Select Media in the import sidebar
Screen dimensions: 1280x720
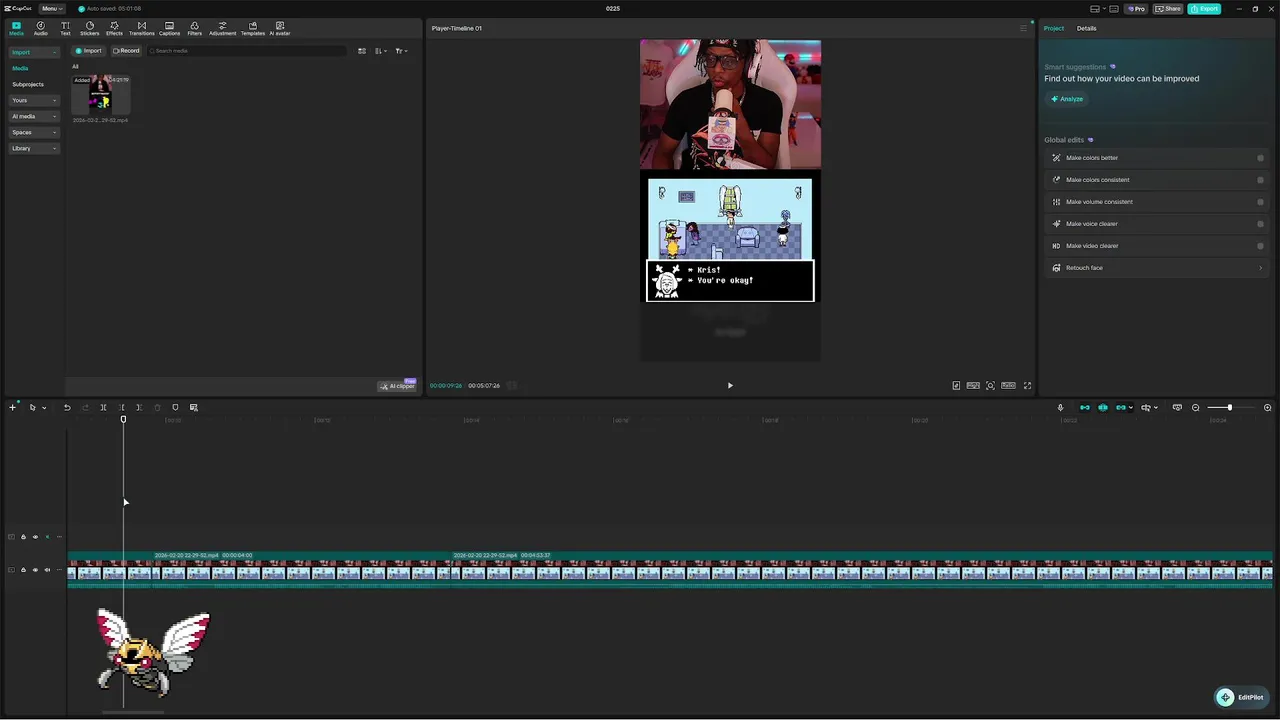(x=20, y=68)
